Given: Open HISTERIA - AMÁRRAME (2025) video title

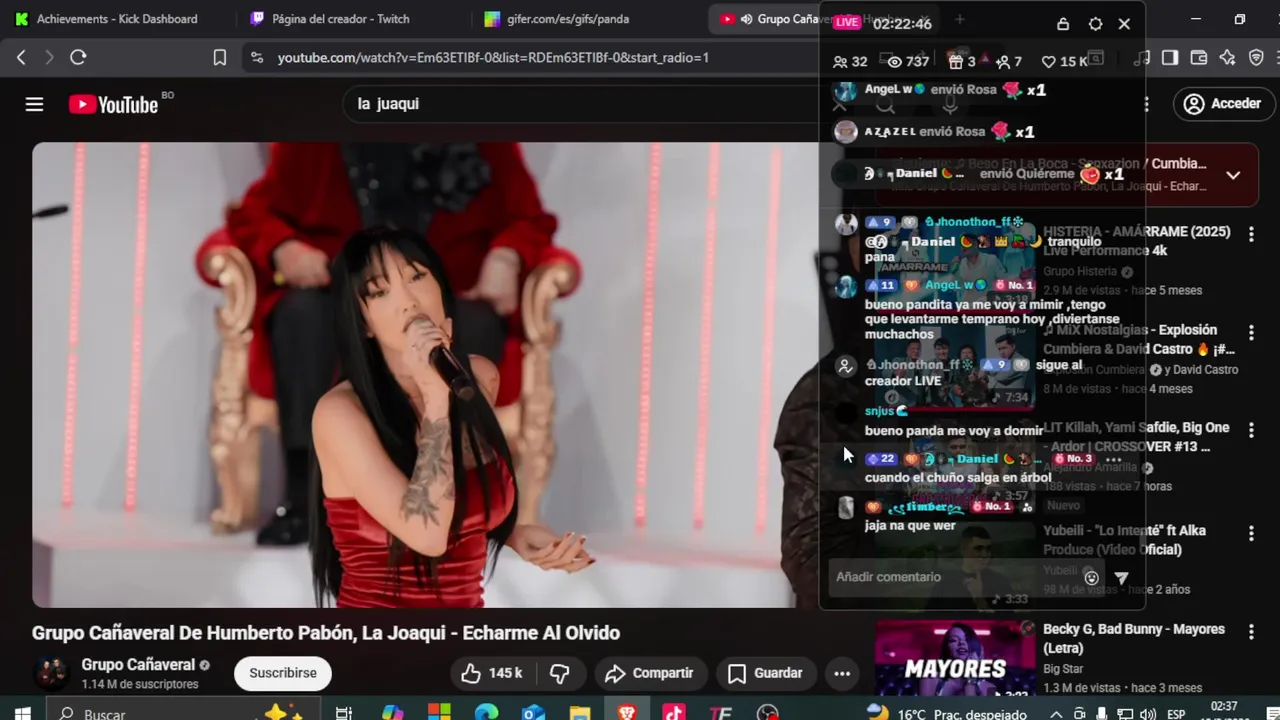Looking at the screenshot, I should [x=1136, y=241].
